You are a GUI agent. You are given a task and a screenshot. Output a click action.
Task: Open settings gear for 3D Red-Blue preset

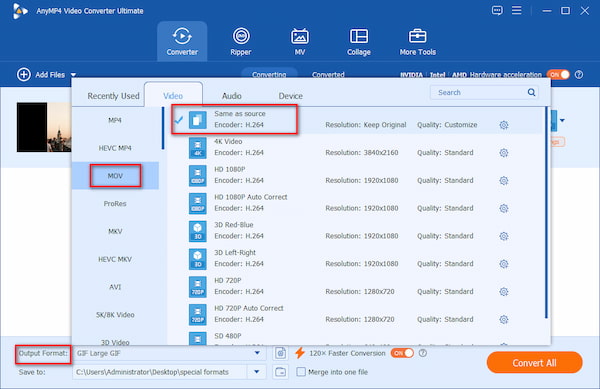click(504, 236)
